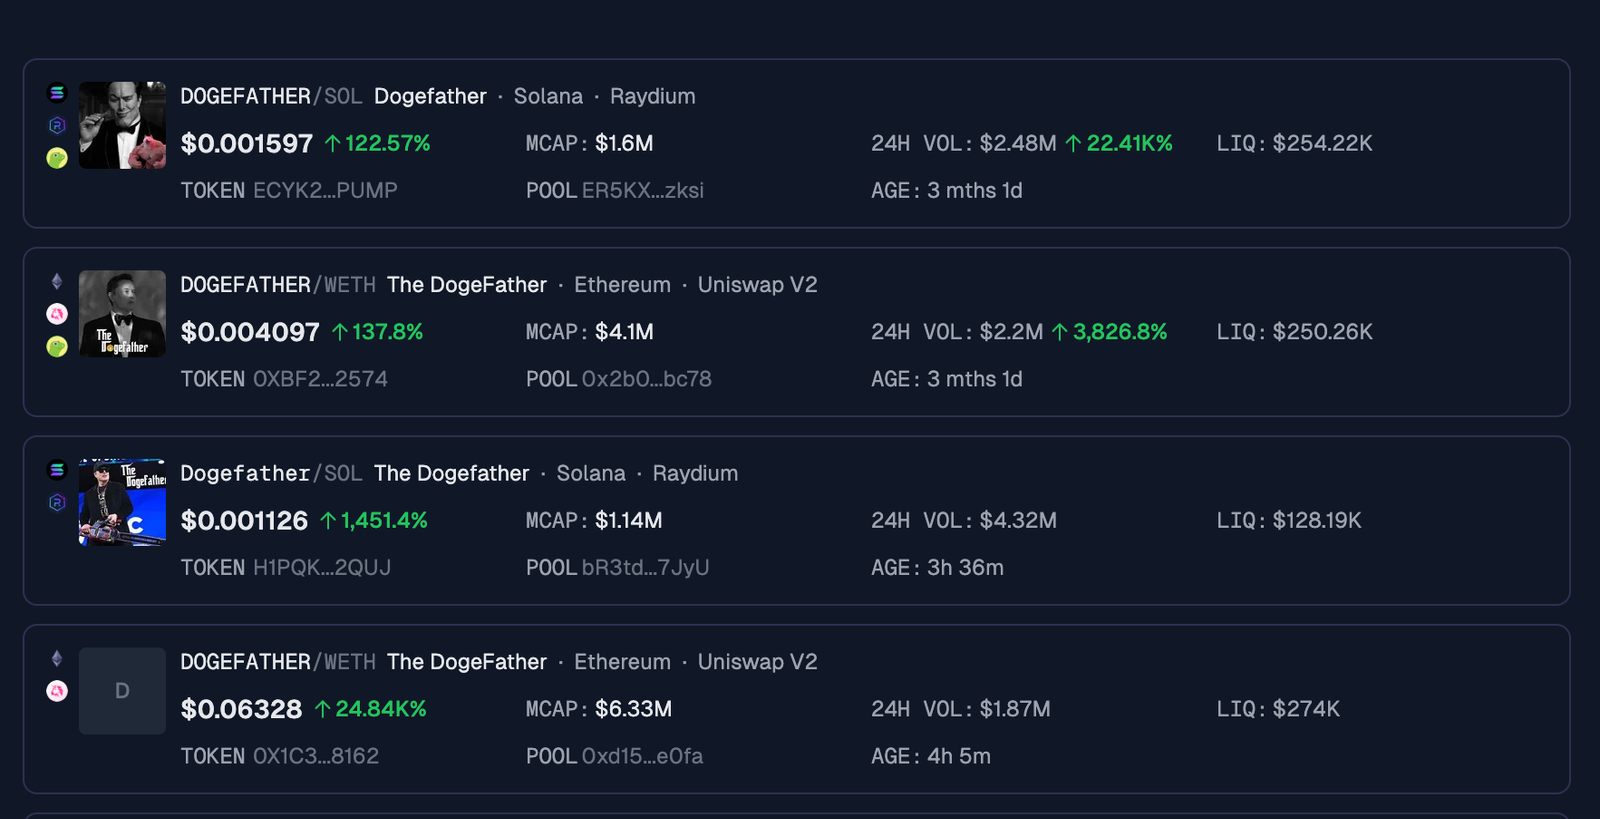Copy token address 0XBF2...2574
The width and height of the screenshot is (1600, 819).
pos(320,379)
